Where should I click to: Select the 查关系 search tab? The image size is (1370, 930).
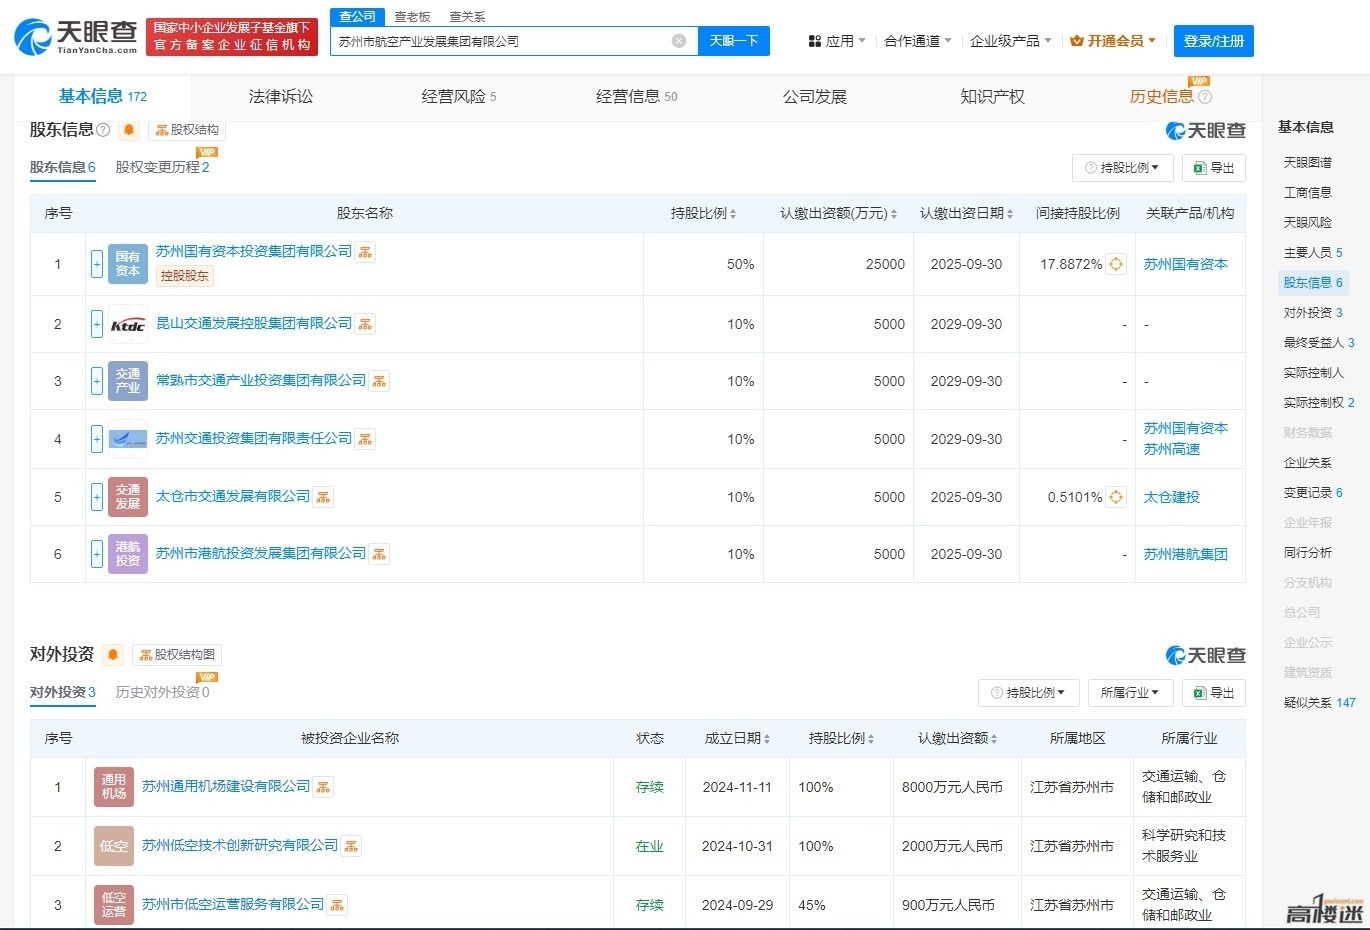pos(467,17)
